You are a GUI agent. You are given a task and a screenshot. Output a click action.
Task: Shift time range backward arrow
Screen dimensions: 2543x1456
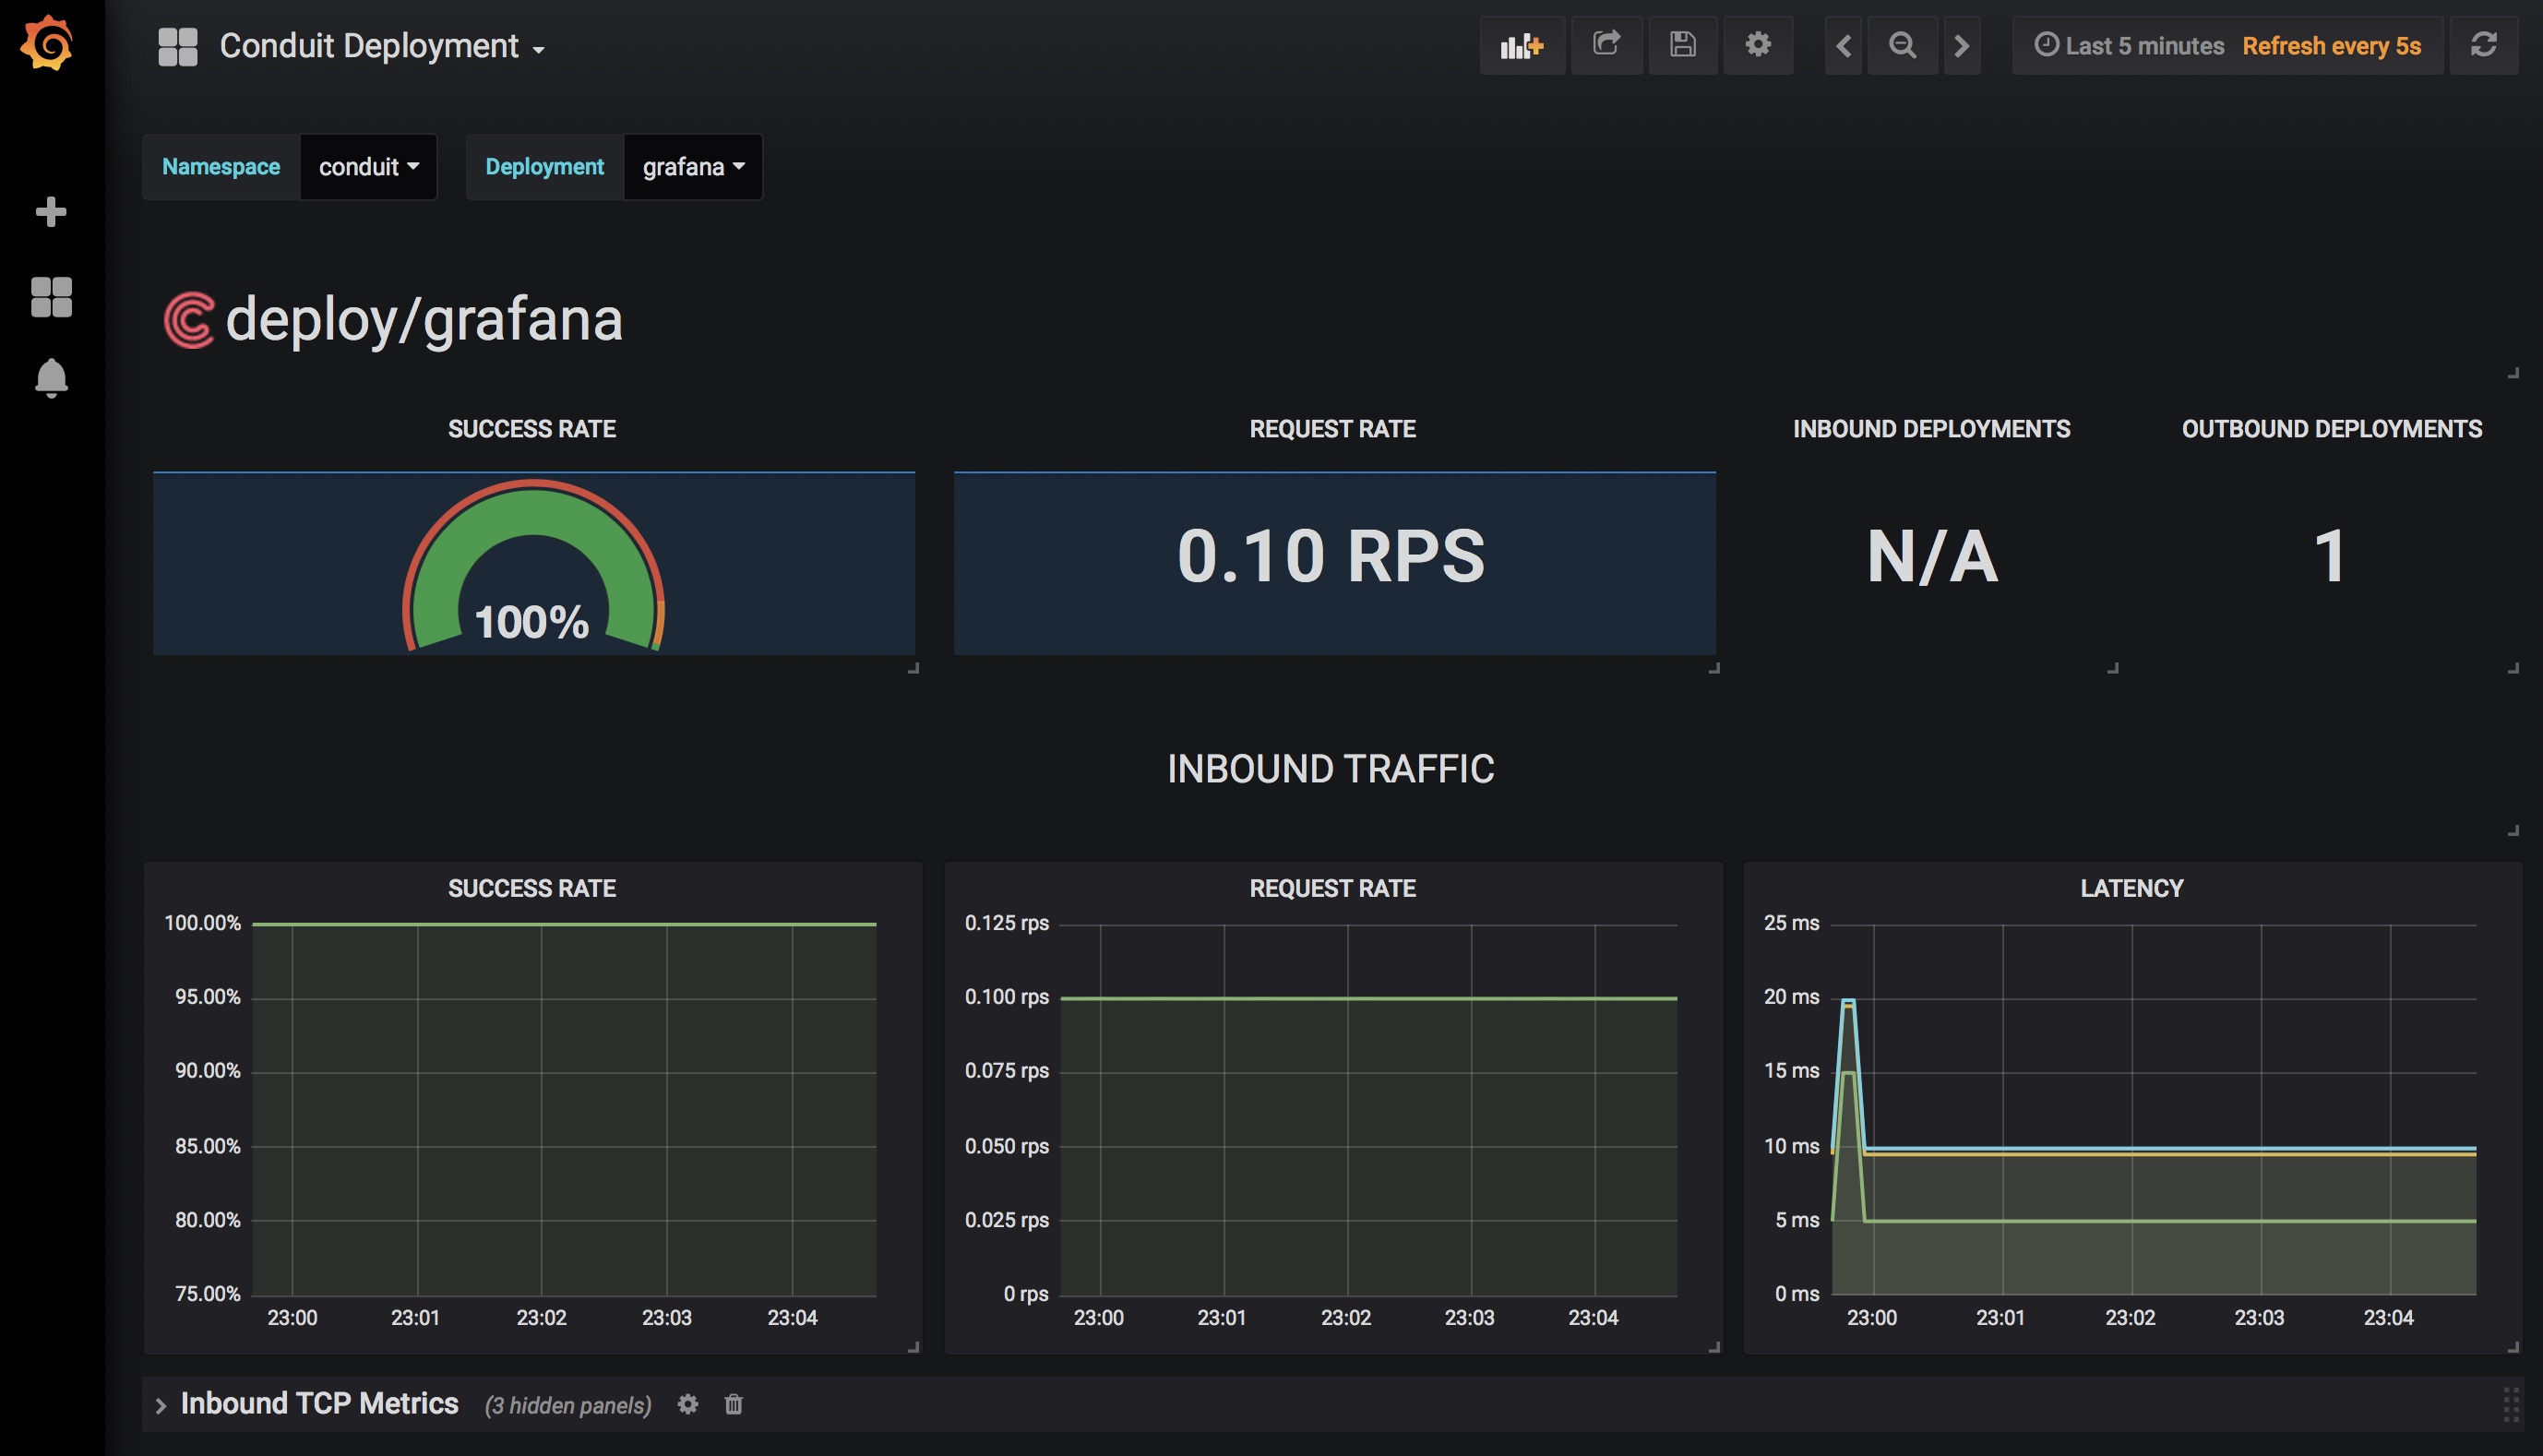pos(1844,45)
